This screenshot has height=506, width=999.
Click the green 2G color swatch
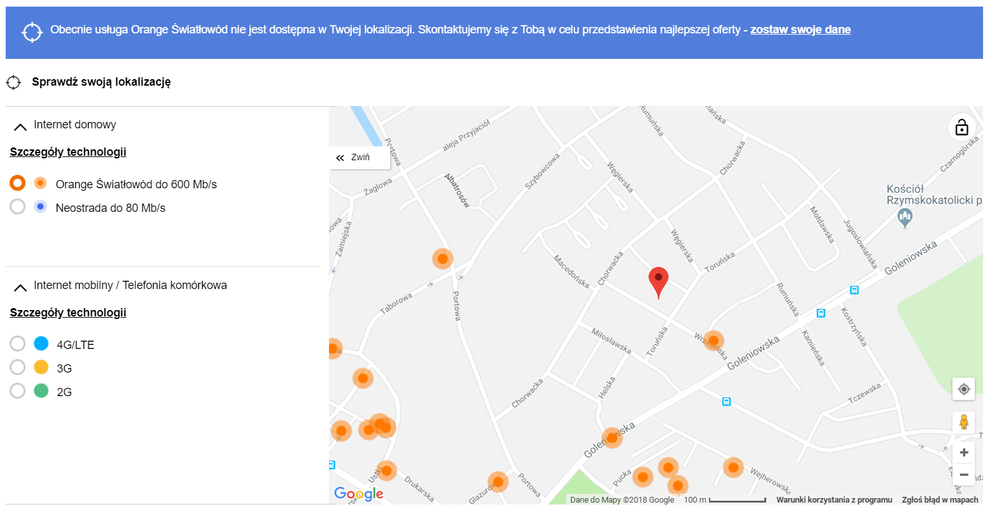(41, 391)
